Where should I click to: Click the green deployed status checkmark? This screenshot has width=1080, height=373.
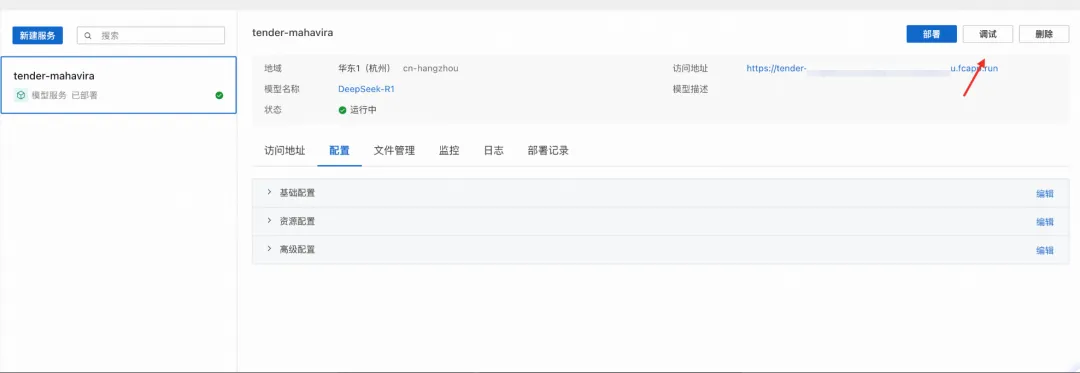[219, 96]
